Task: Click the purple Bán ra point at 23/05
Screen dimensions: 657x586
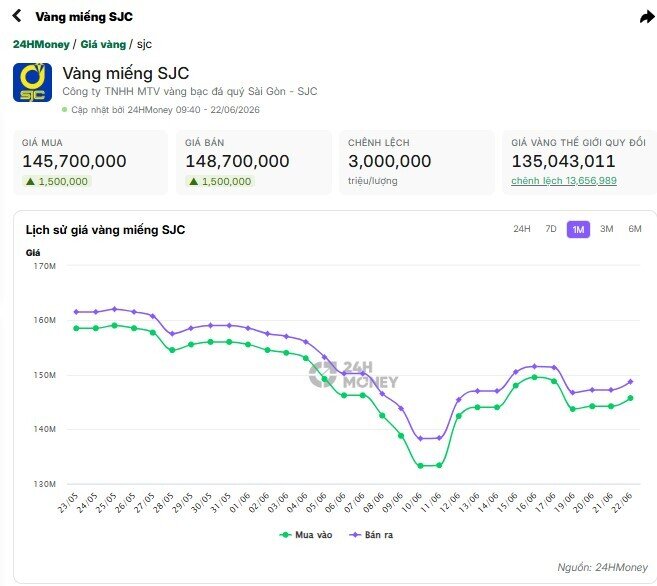Action: 76,312
